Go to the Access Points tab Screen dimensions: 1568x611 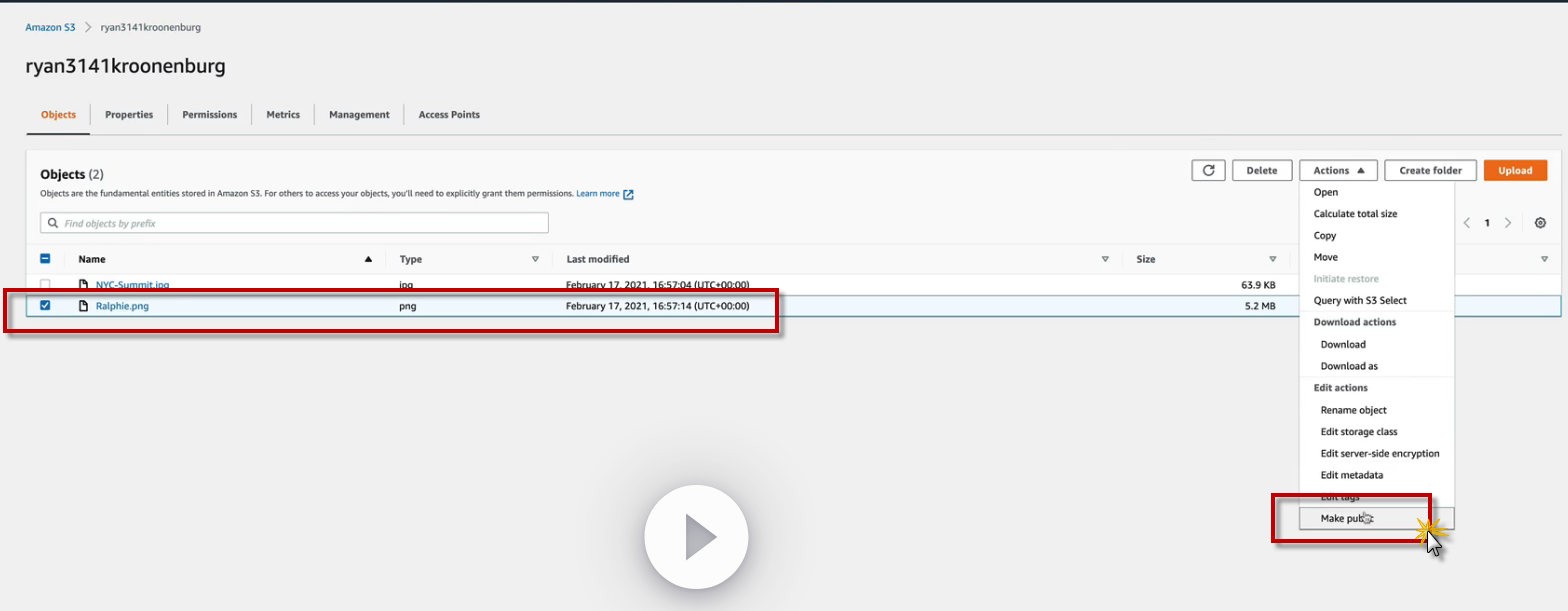coord(449,115)
